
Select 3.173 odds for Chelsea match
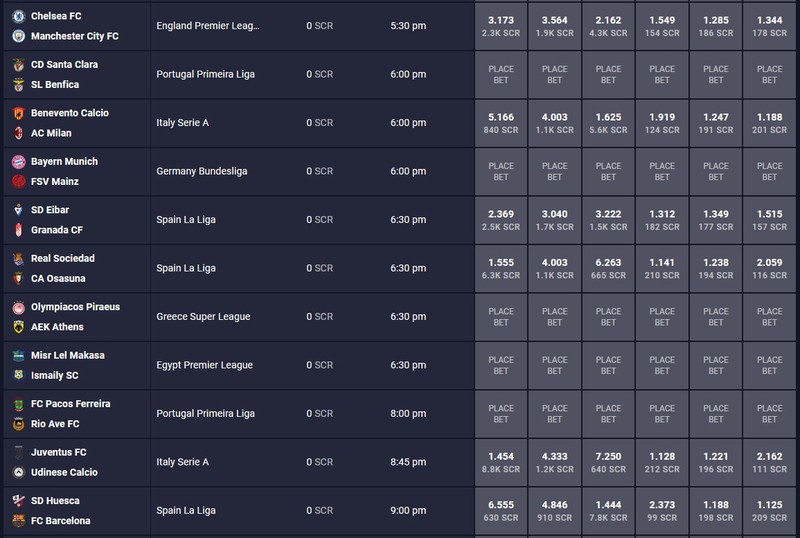501,26
